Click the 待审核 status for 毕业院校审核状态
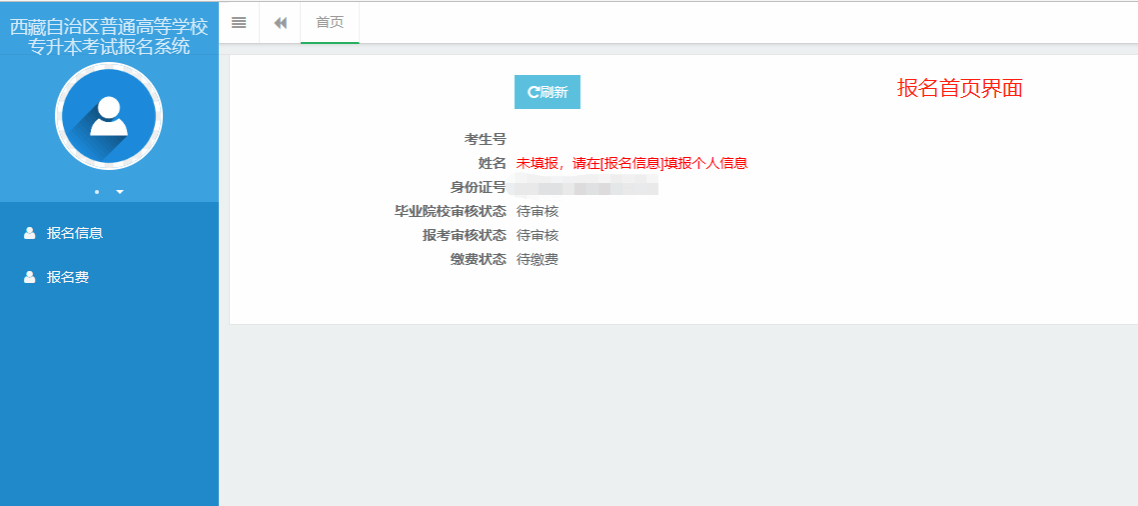The height and width of the screenshot is (506, 1138). pos(537,211)
